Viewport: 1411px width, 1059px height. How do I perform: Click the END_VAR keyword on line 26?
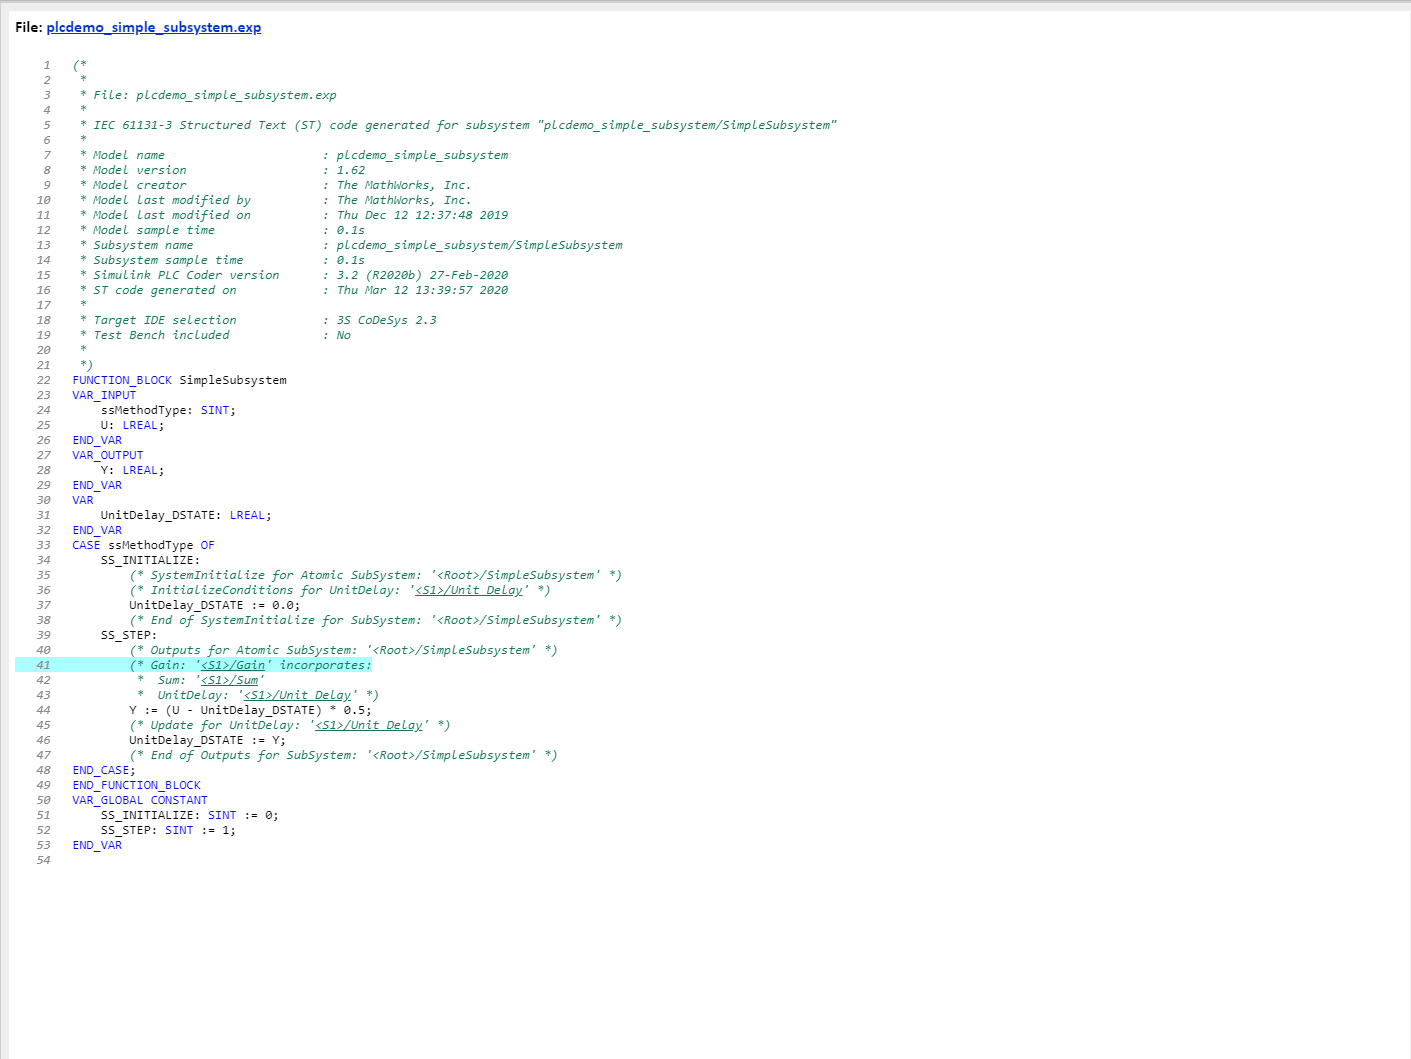pyautogui.click(x=97, y=440)
